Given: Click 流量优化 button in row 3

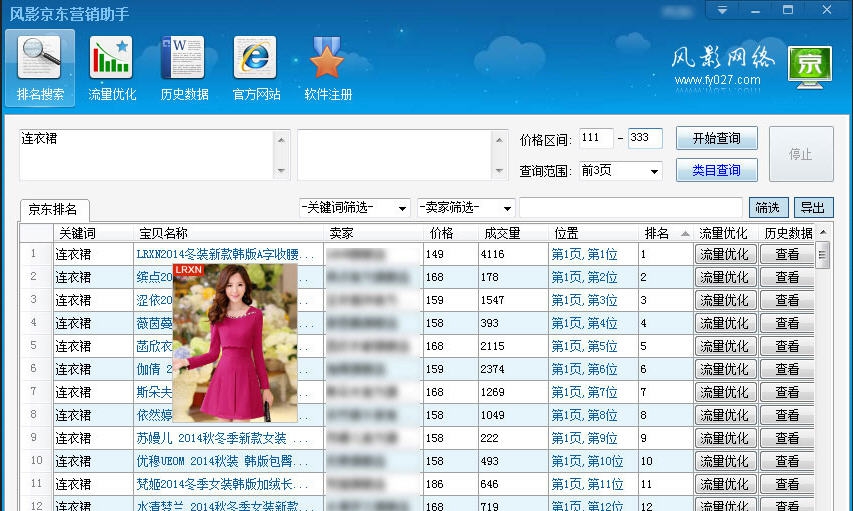Looking at the screenshot, I should [725, 300].
